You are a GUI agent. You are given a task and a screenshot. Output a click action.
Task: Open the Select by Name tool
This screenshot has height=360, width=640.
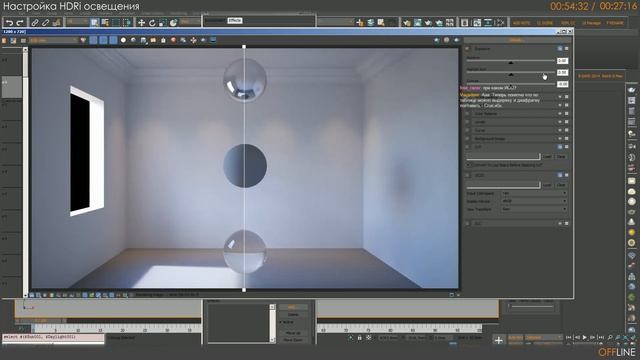tap(105, 23)
